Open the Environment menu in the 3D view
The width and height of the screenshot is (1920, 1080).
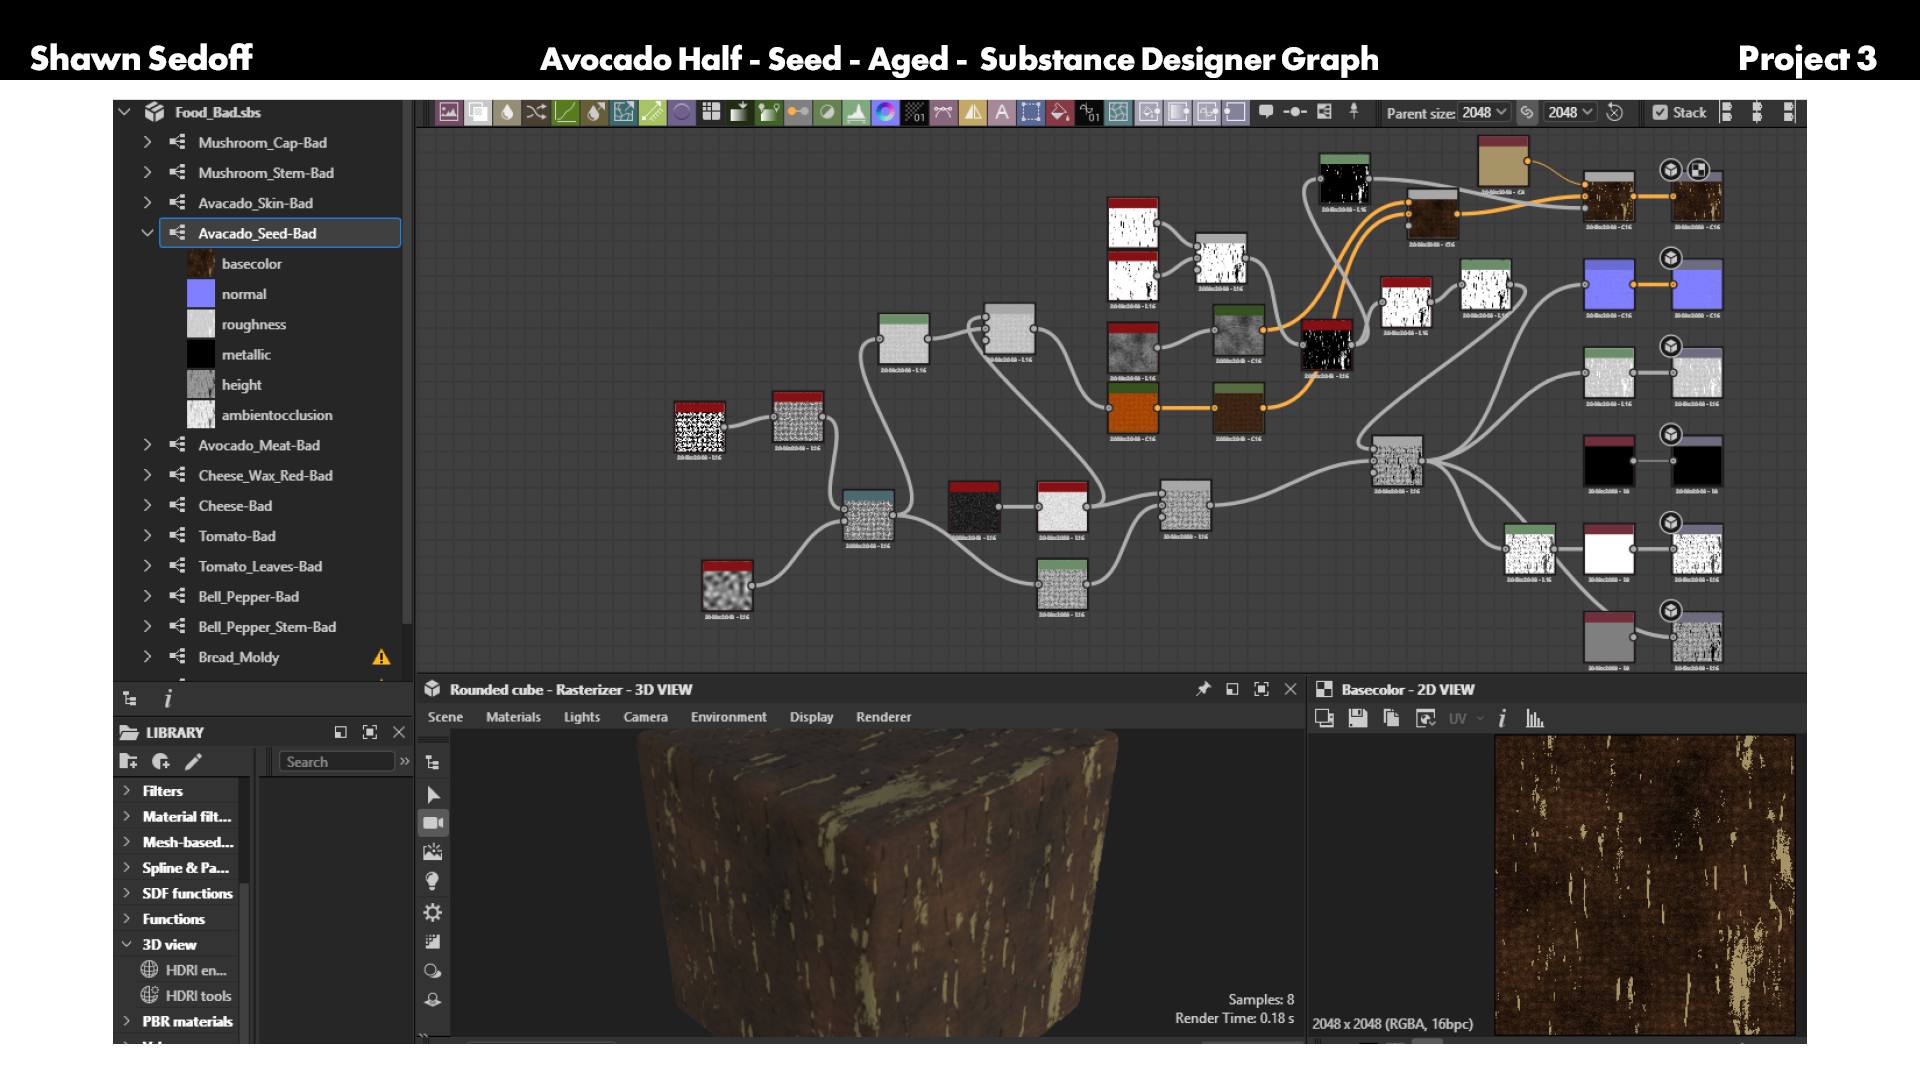tap(728, 717)
